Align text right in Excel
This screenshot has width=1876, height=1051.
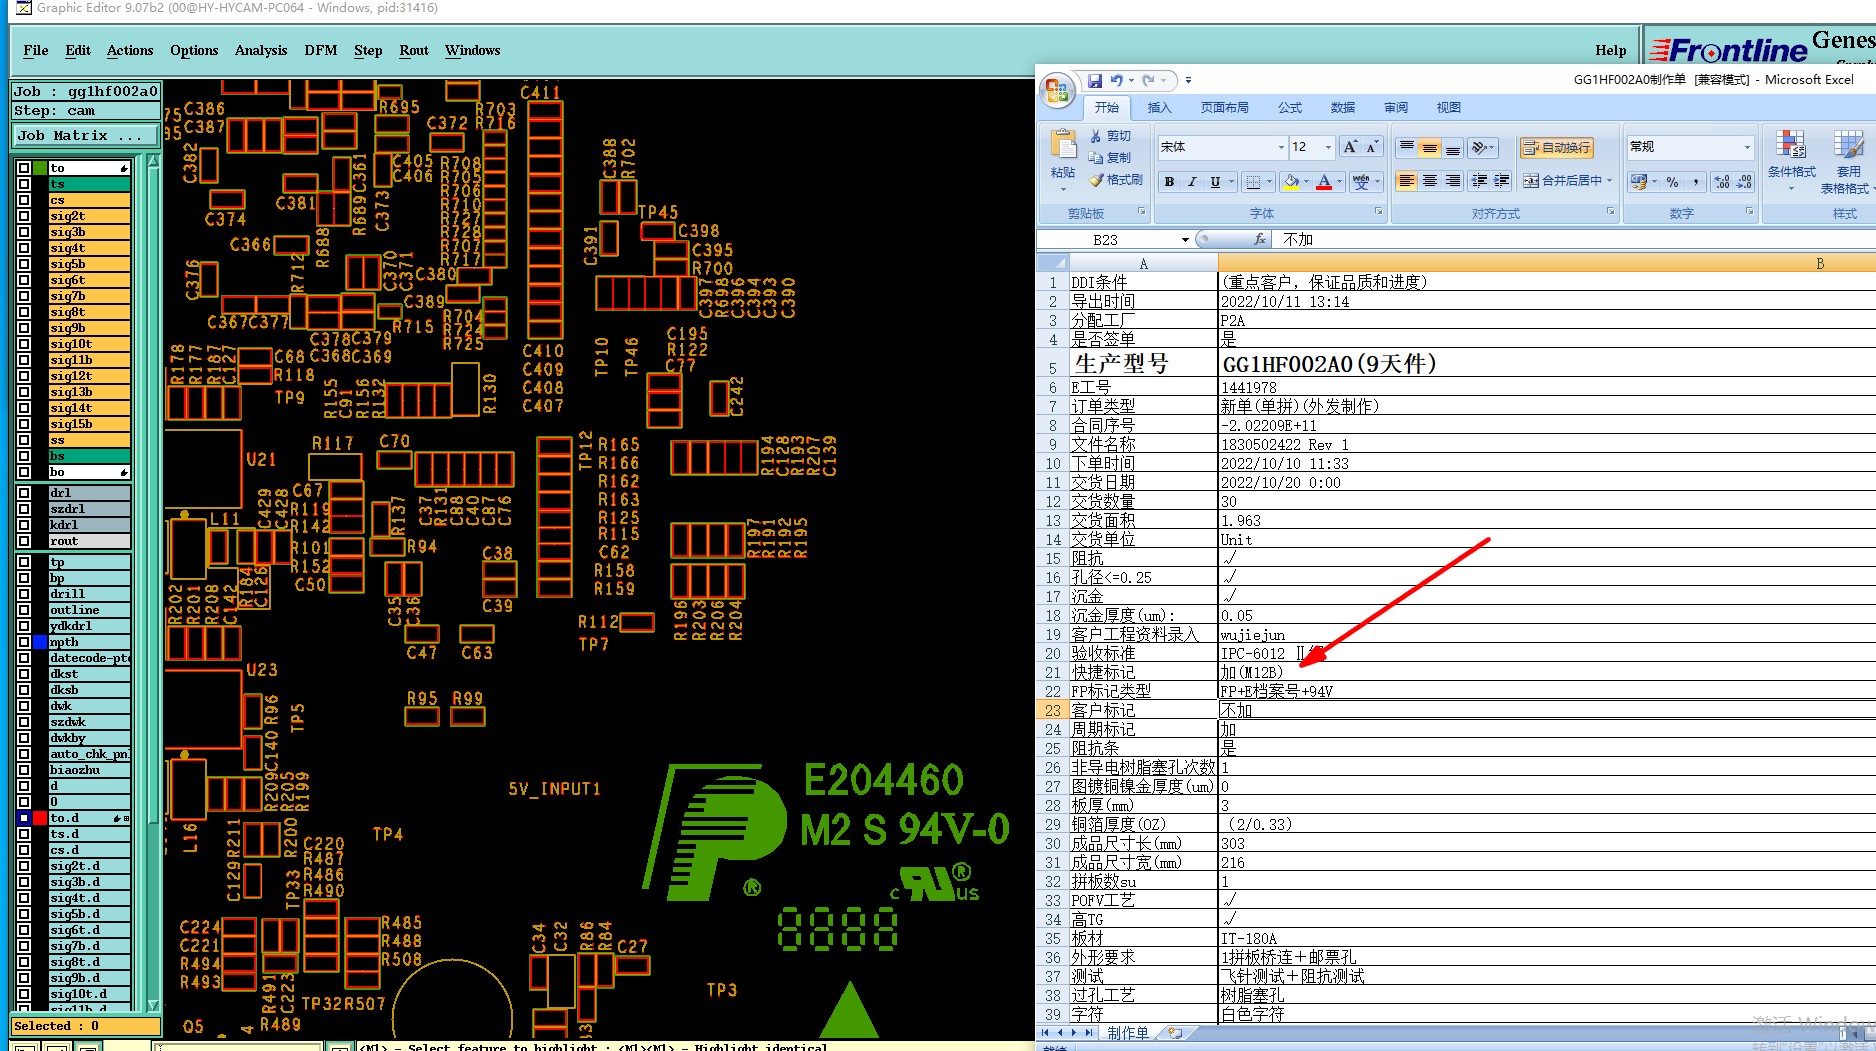(1453, 181)
